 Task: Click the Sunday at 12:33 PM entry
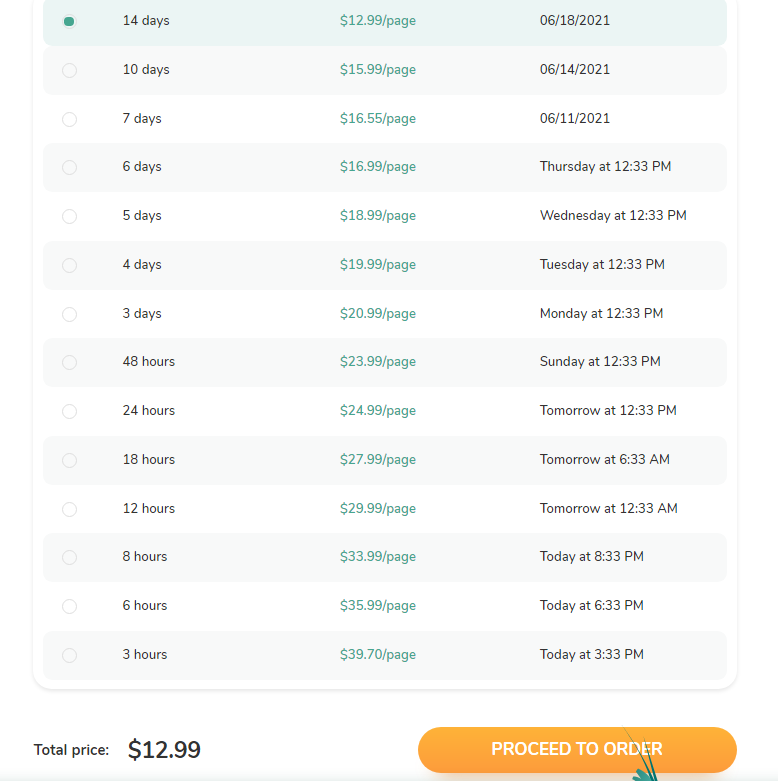pyautogui.click(x=600, y=362)
